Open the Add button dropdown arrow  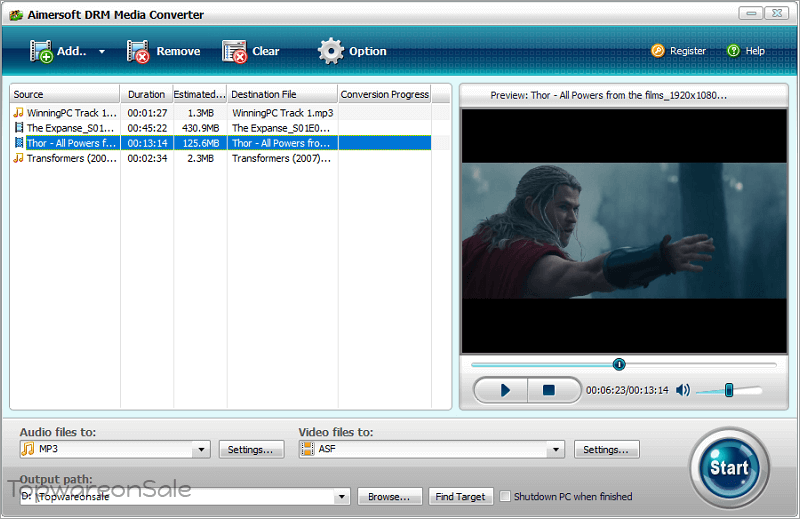pyautogui.click(x=102, y=52)
